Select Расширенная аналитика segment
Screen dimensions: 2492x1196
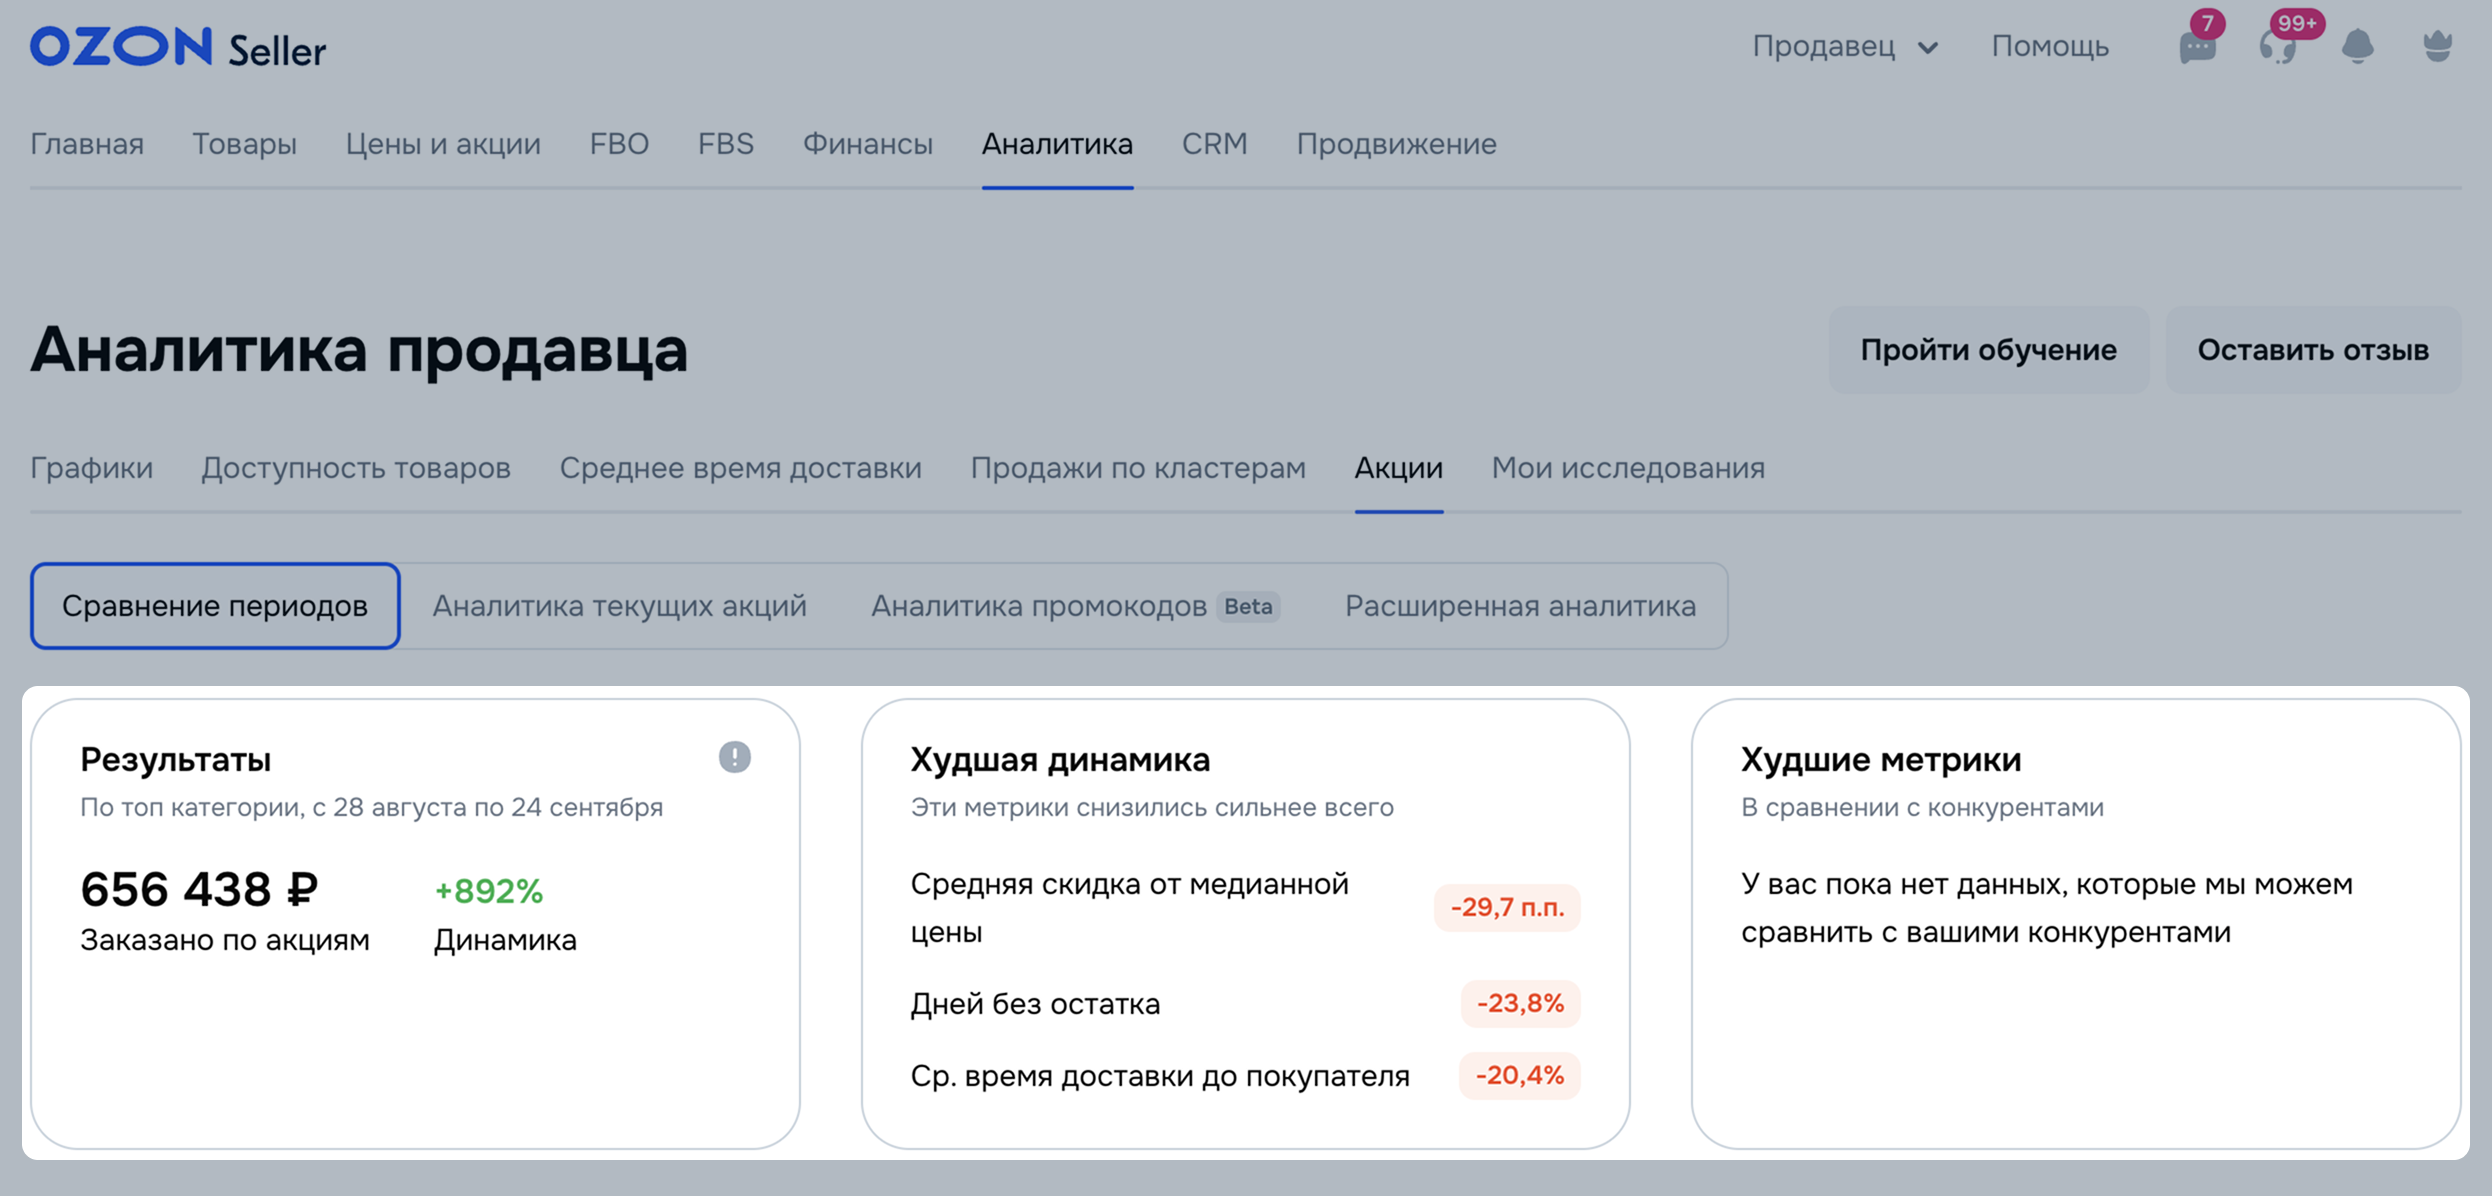pyautogui.click(x=1520, y=606)
